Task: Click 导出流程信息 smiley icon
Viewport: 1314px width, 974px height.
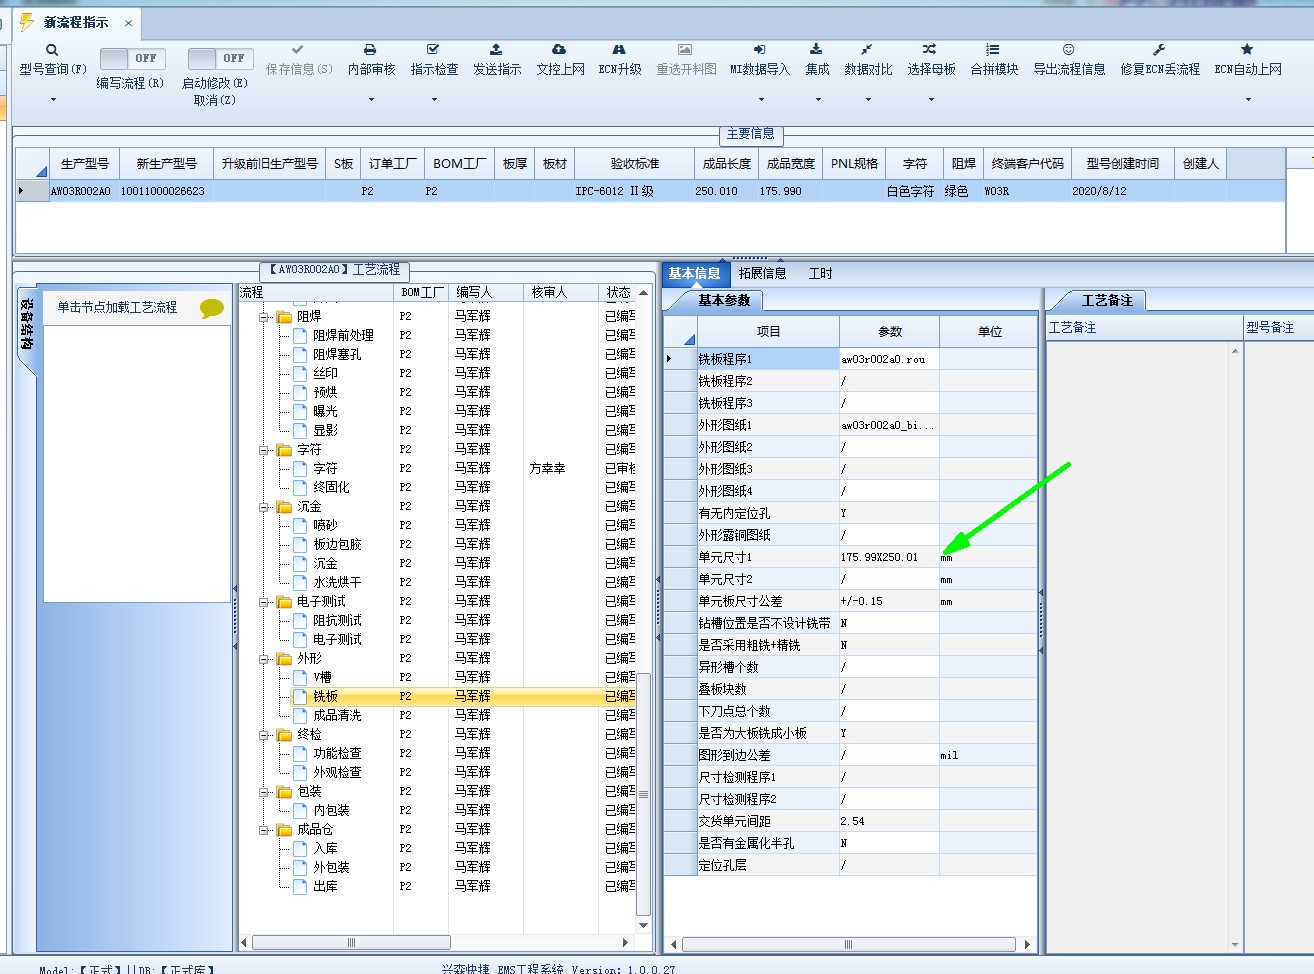Action: (x=1068, y=49)
